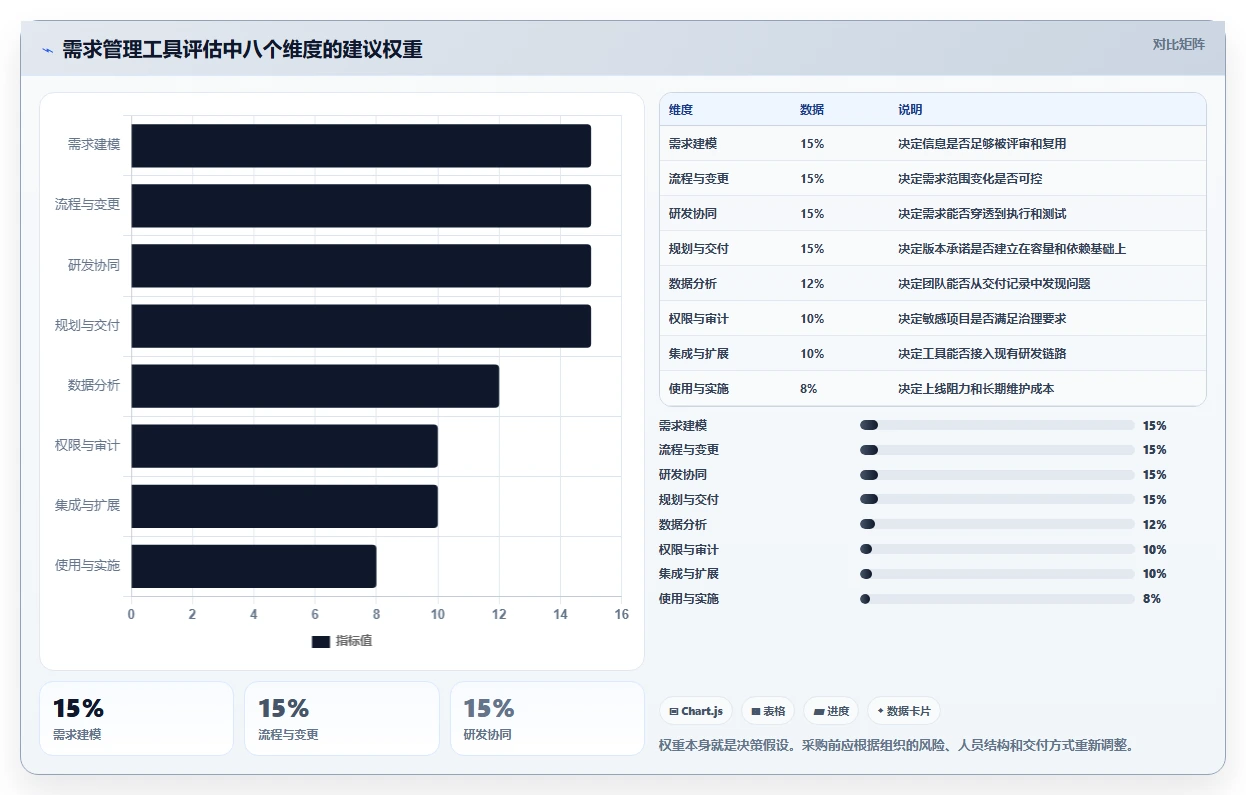Viewport: 1246px width, 795px height.
Task: Click the 数据分析 chart bar
Action: tap(315, 386)
